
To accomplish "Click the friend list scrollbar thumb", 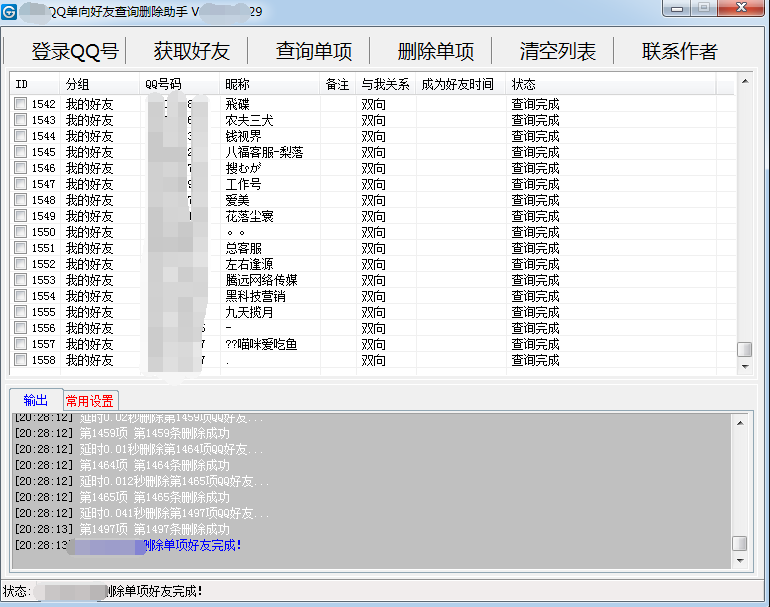I will (745, 349).
